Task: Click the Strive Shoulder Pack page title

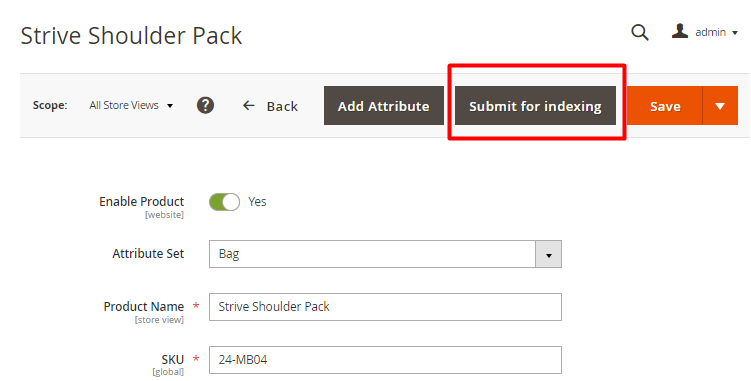Action: pyautogui.click(x=131, y=36)
